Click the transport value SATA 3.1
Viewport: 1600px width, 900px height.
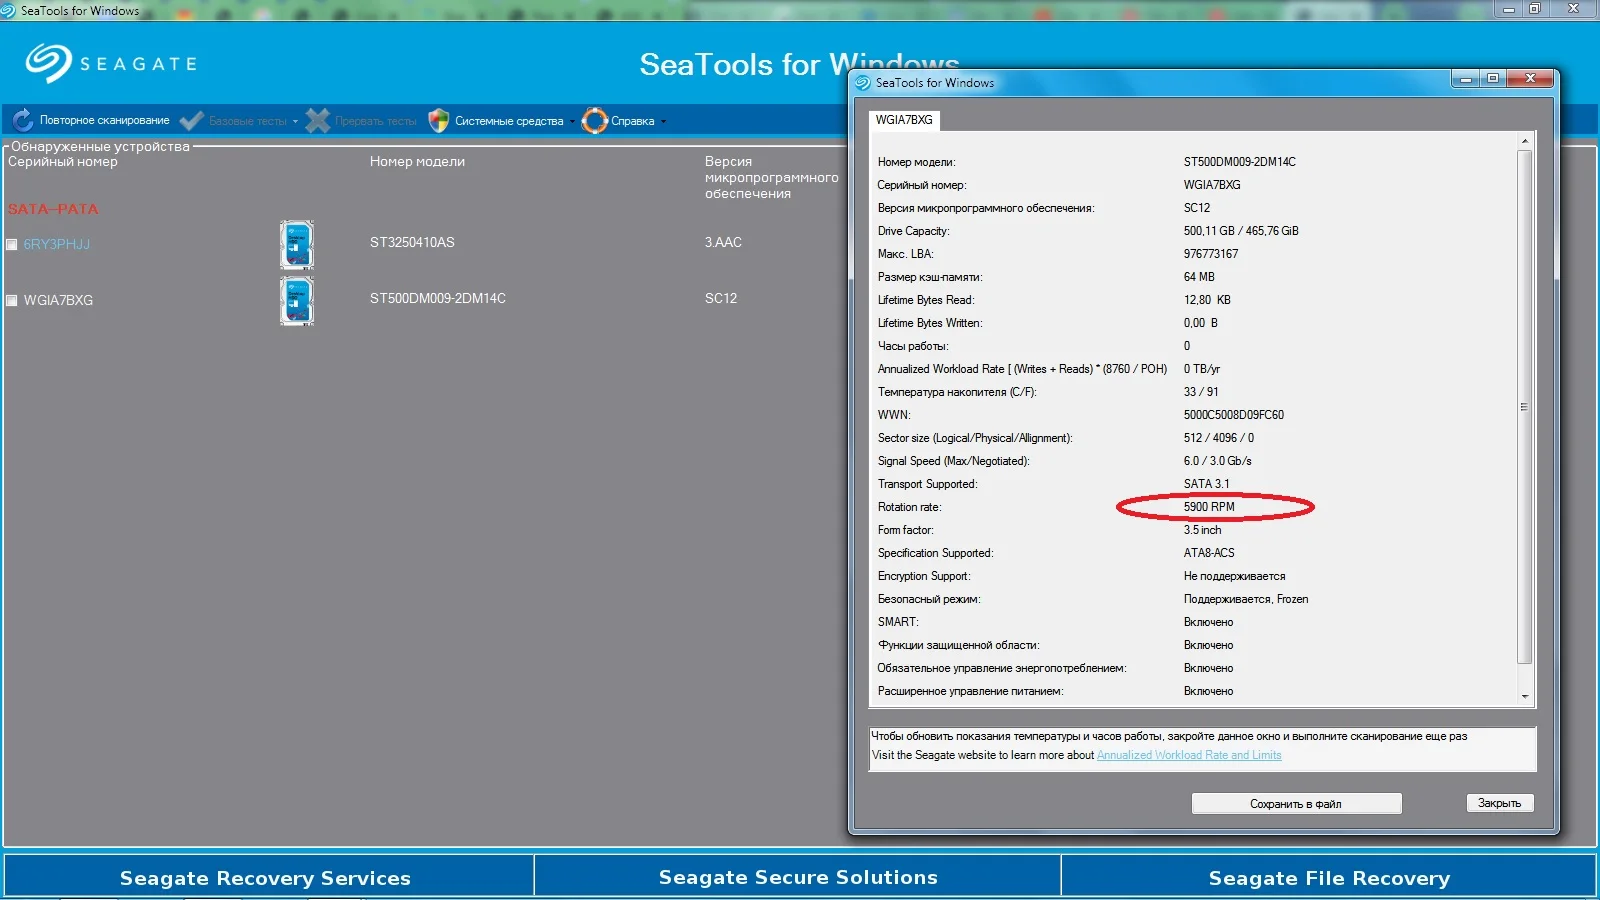(1207, 484)
